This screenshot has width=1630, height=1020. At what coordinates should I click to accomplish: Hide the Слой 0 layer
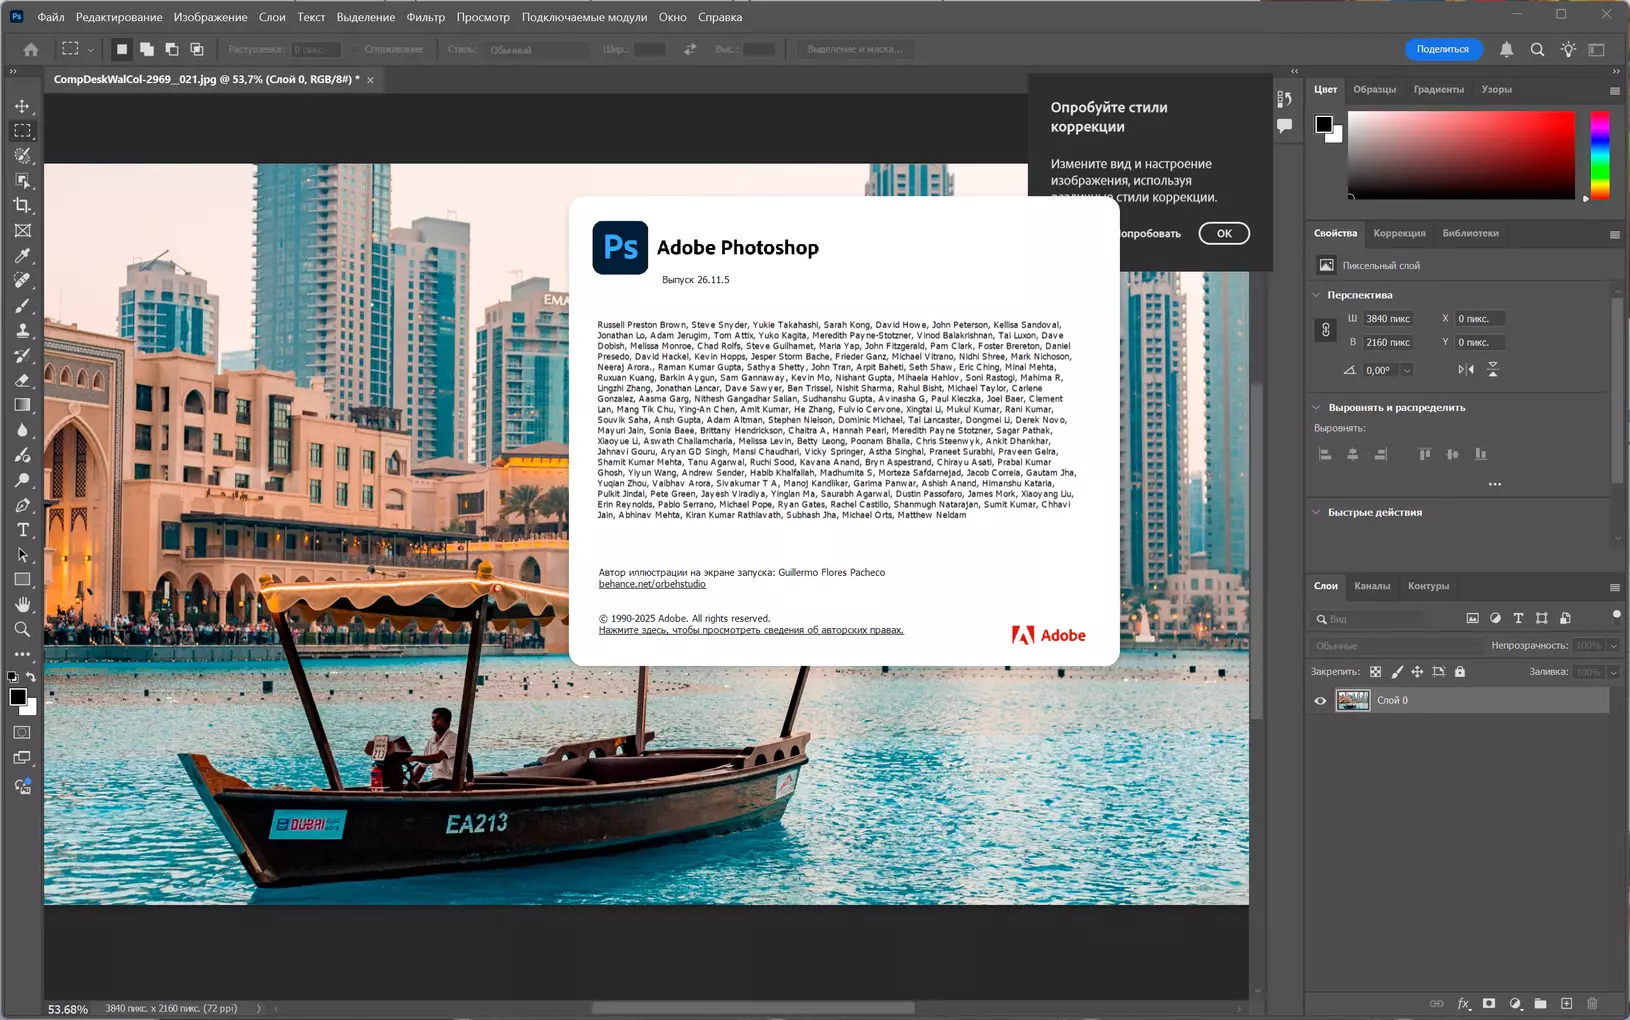[1320, 701]
